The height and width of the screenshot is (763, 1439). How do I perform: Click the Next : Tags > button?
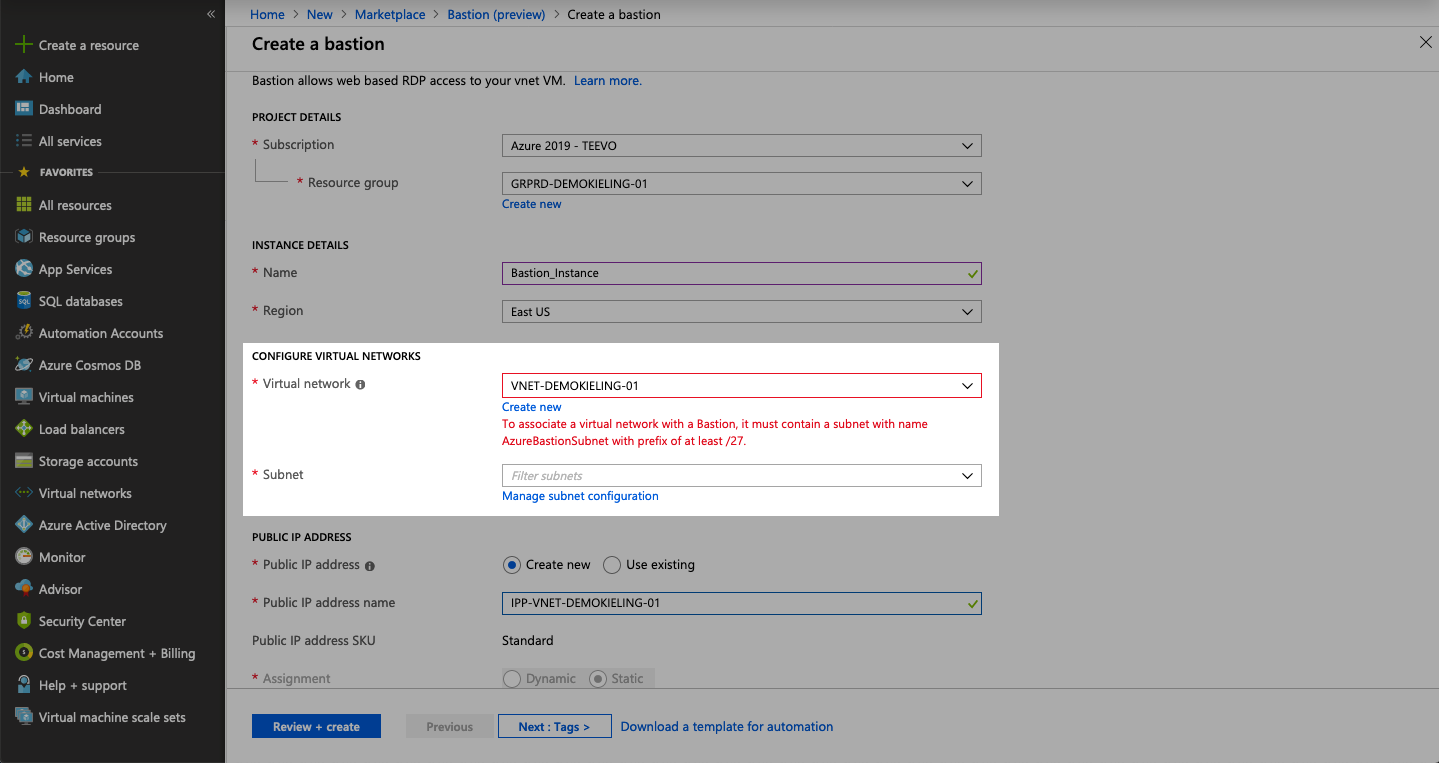coord(555,727)
